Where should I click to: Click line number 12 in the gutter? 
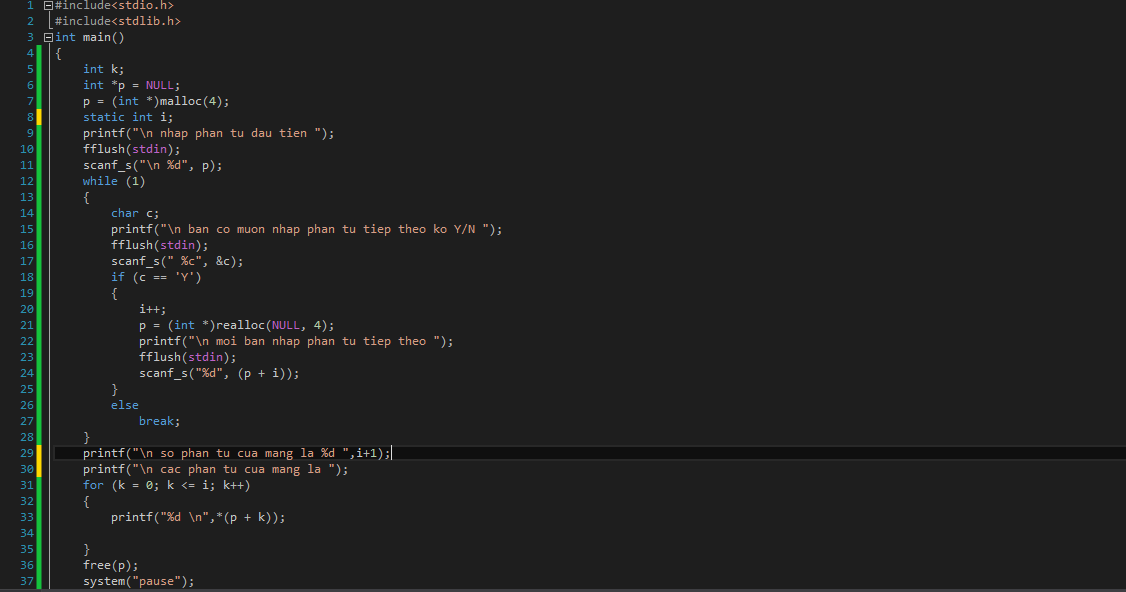tap(26, 181)
